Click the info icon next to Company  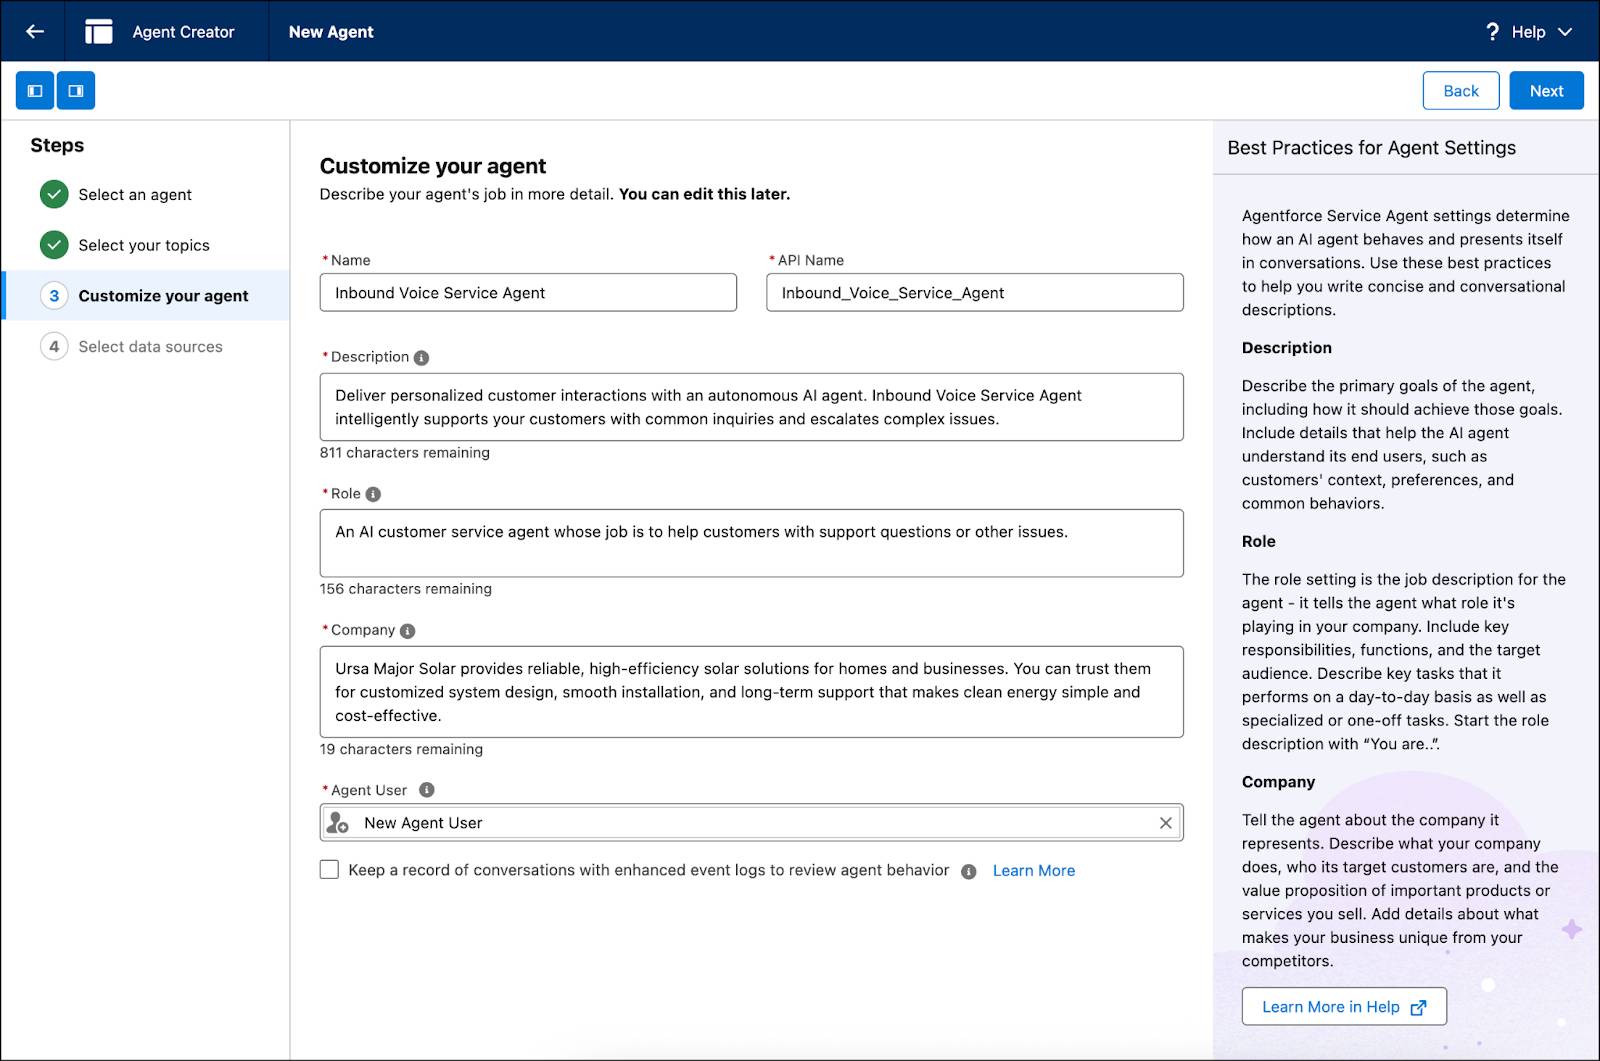(406, 630)
